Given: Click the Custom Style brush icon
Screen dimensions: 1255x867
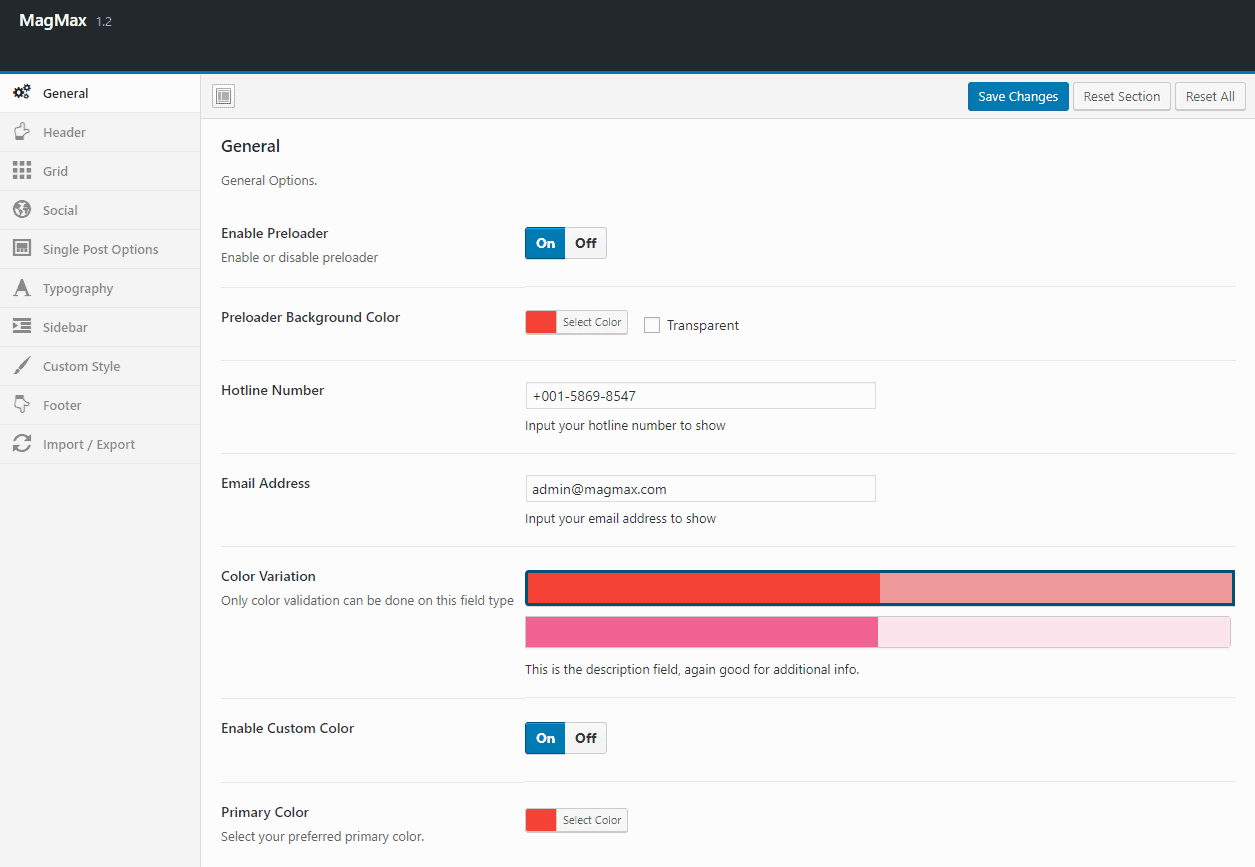Looking at the screenshot, I should [x=21, y=366].
